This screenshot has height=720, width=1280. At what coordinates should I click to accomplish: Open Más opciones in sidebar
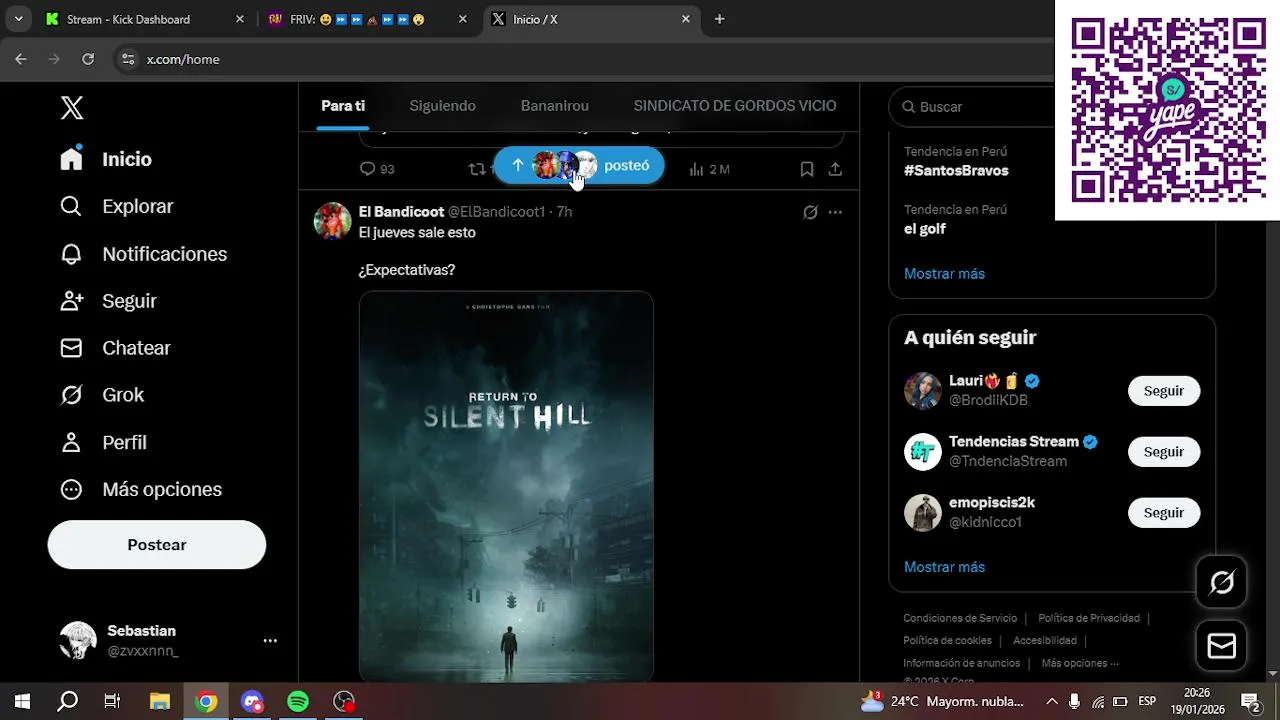(x=140, y=489)
